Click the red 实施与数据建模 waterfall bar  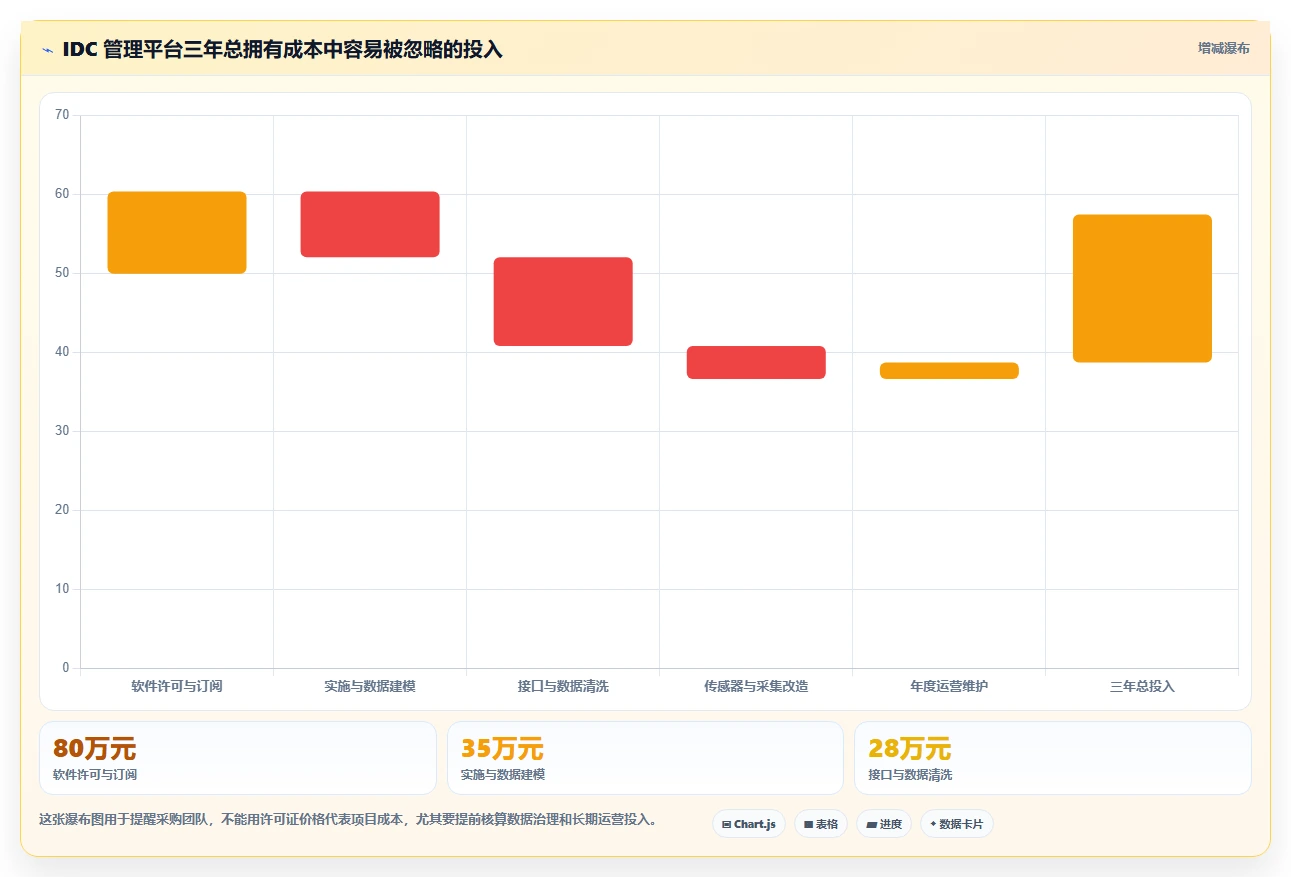[370, 224]
